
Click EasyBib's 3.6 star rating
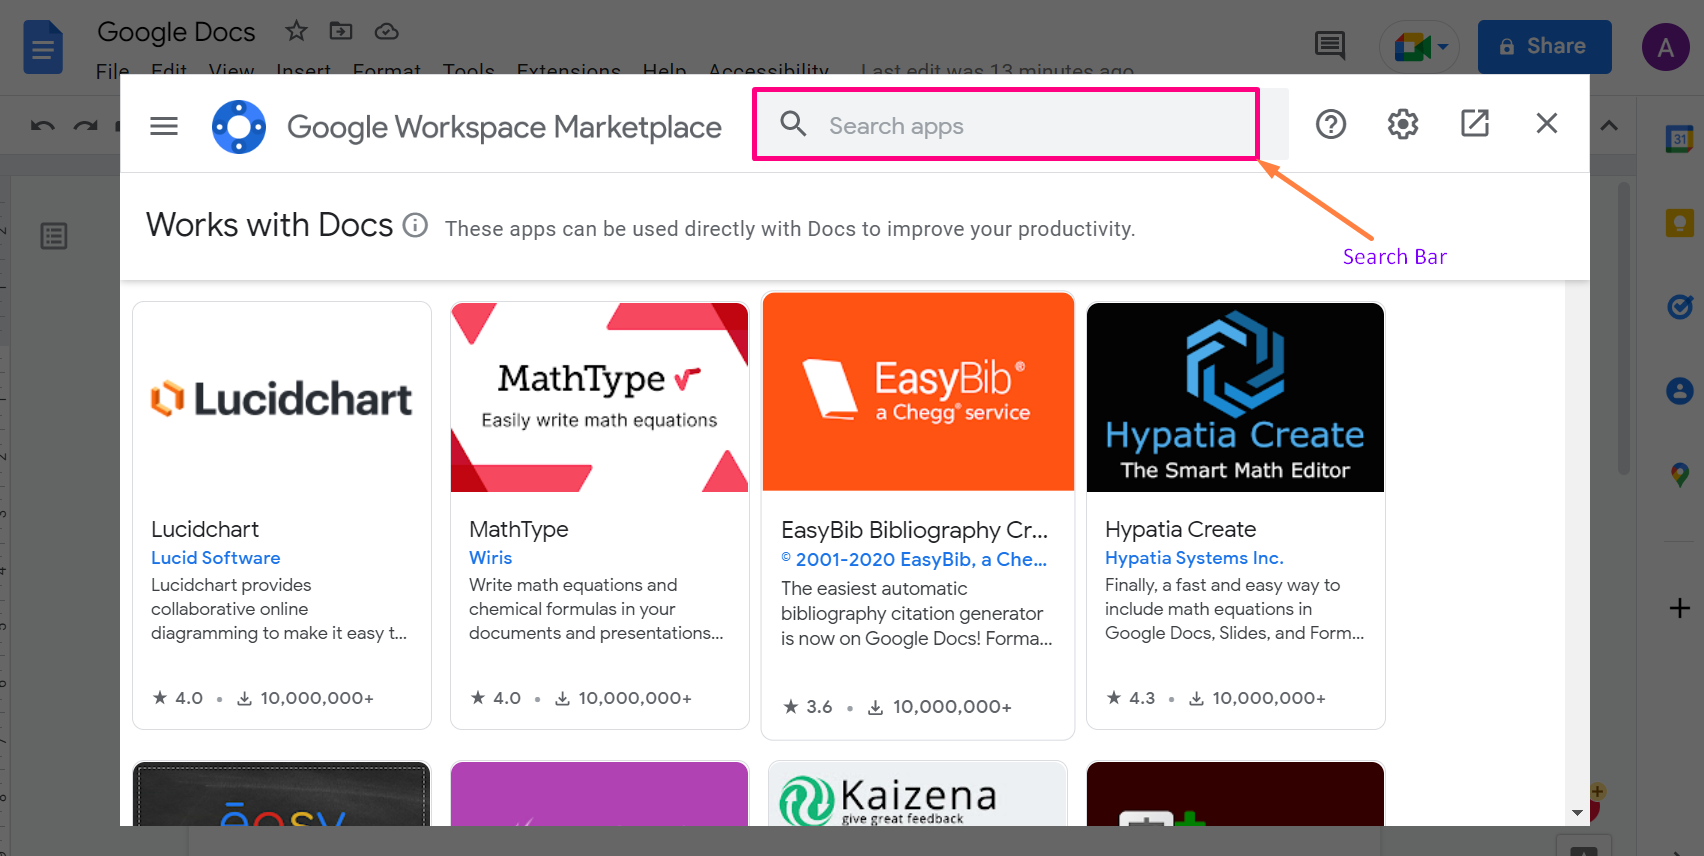coord(807,707)
